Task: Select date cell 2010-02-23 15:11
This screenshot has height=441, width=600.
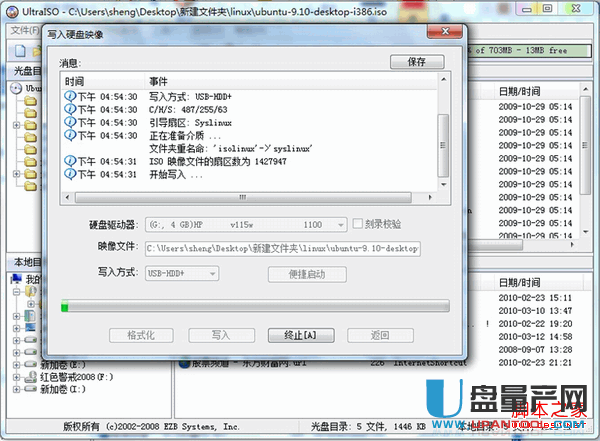Action: (x=535, y=298)
